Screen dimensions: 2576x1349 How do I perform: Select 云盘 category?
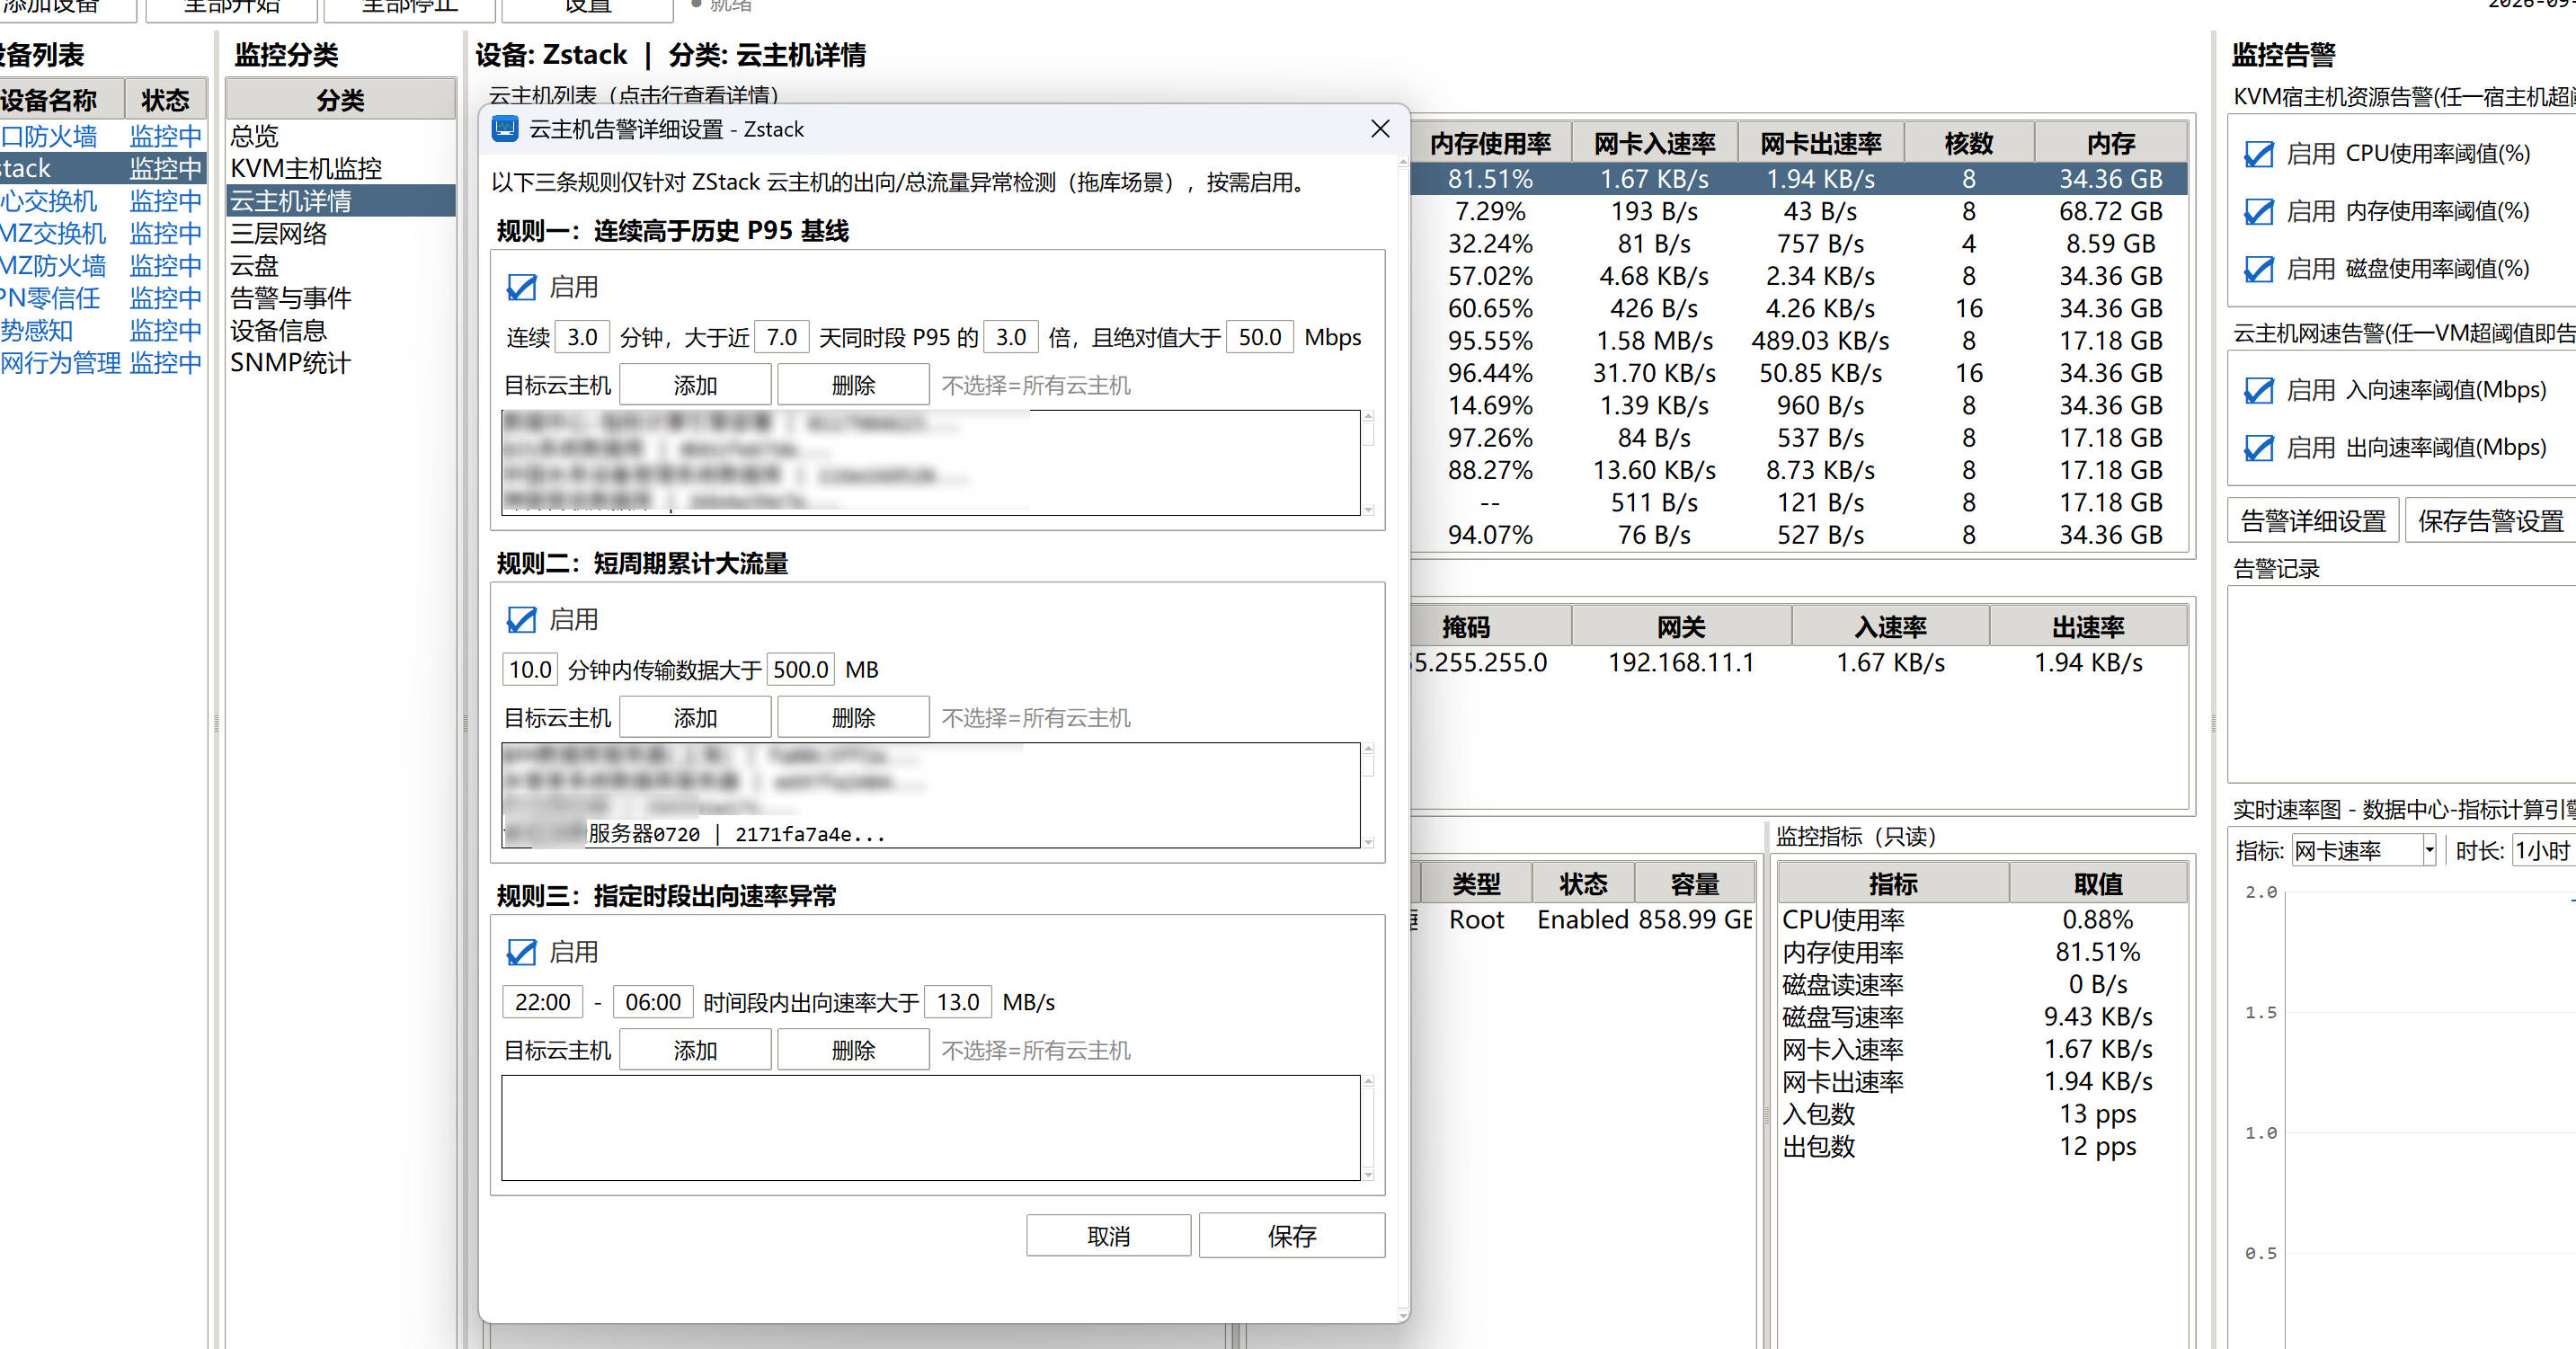(x=340, y=266)
